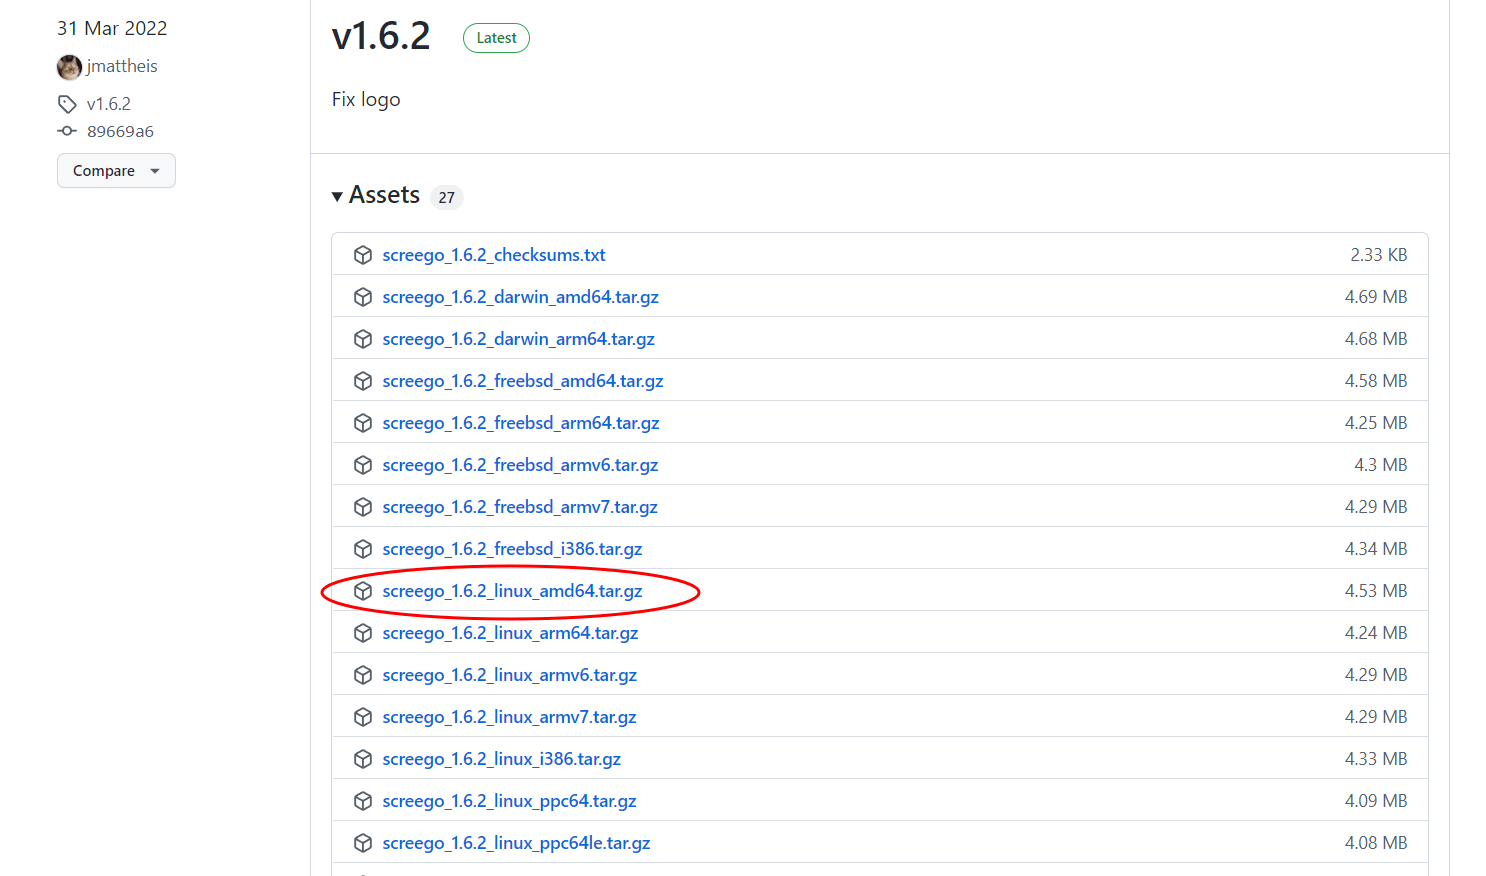
Task: Download screego_1.6.2_freebsd_i386.tar.gz
Action: pos(512,549)
